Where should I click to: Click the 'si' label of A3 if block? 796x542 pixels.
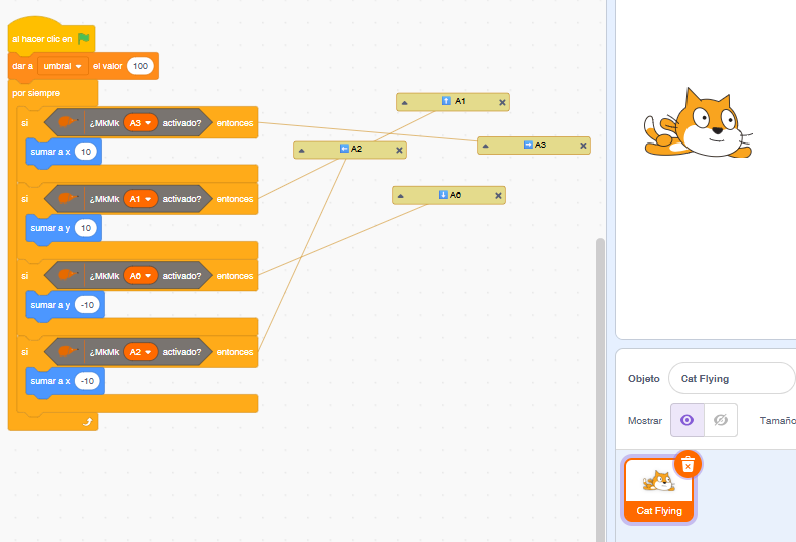[x=24, y=122]
